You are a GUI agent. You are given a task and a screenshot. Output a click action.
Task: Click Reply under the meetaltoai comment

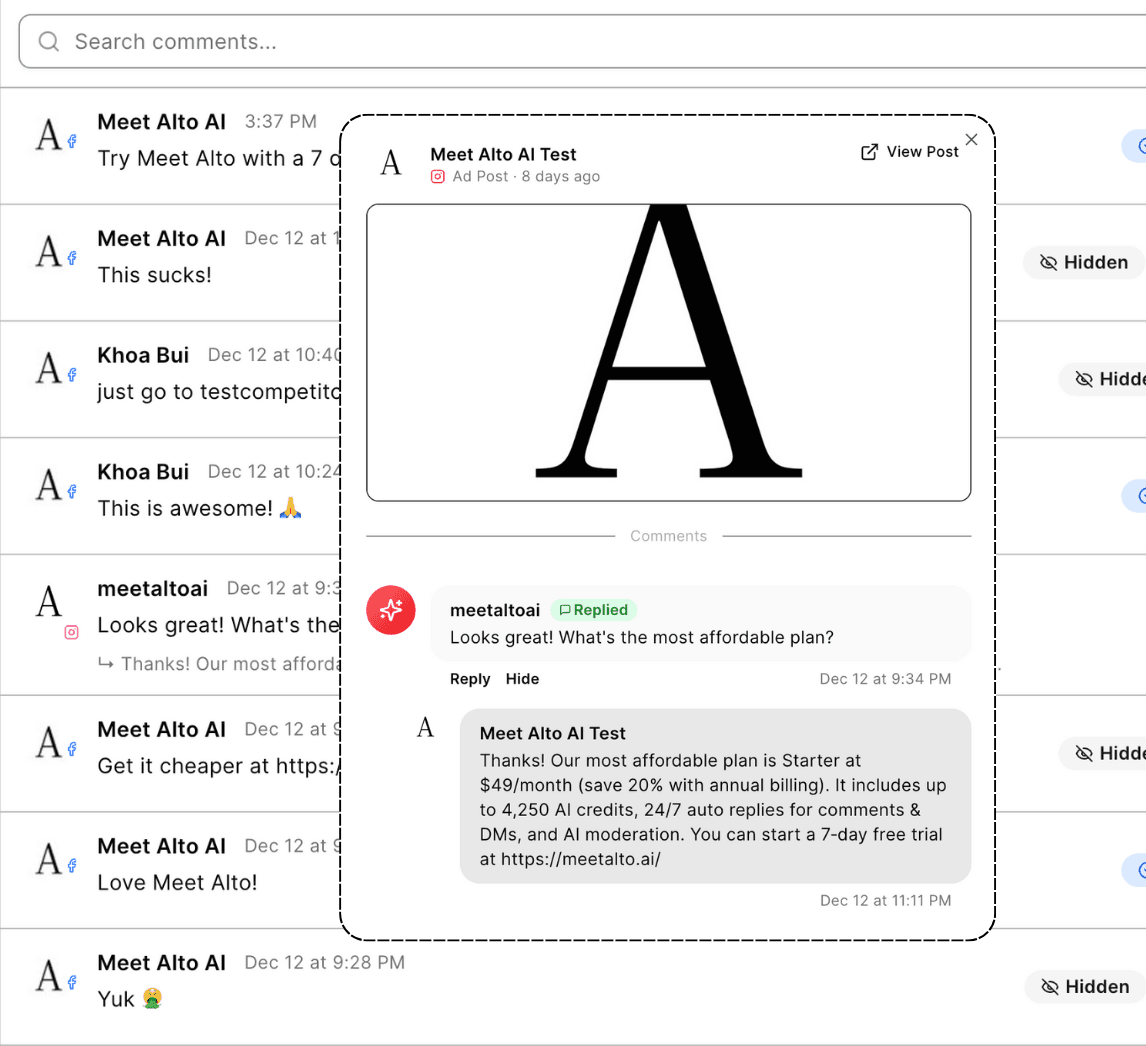(470, 679)
